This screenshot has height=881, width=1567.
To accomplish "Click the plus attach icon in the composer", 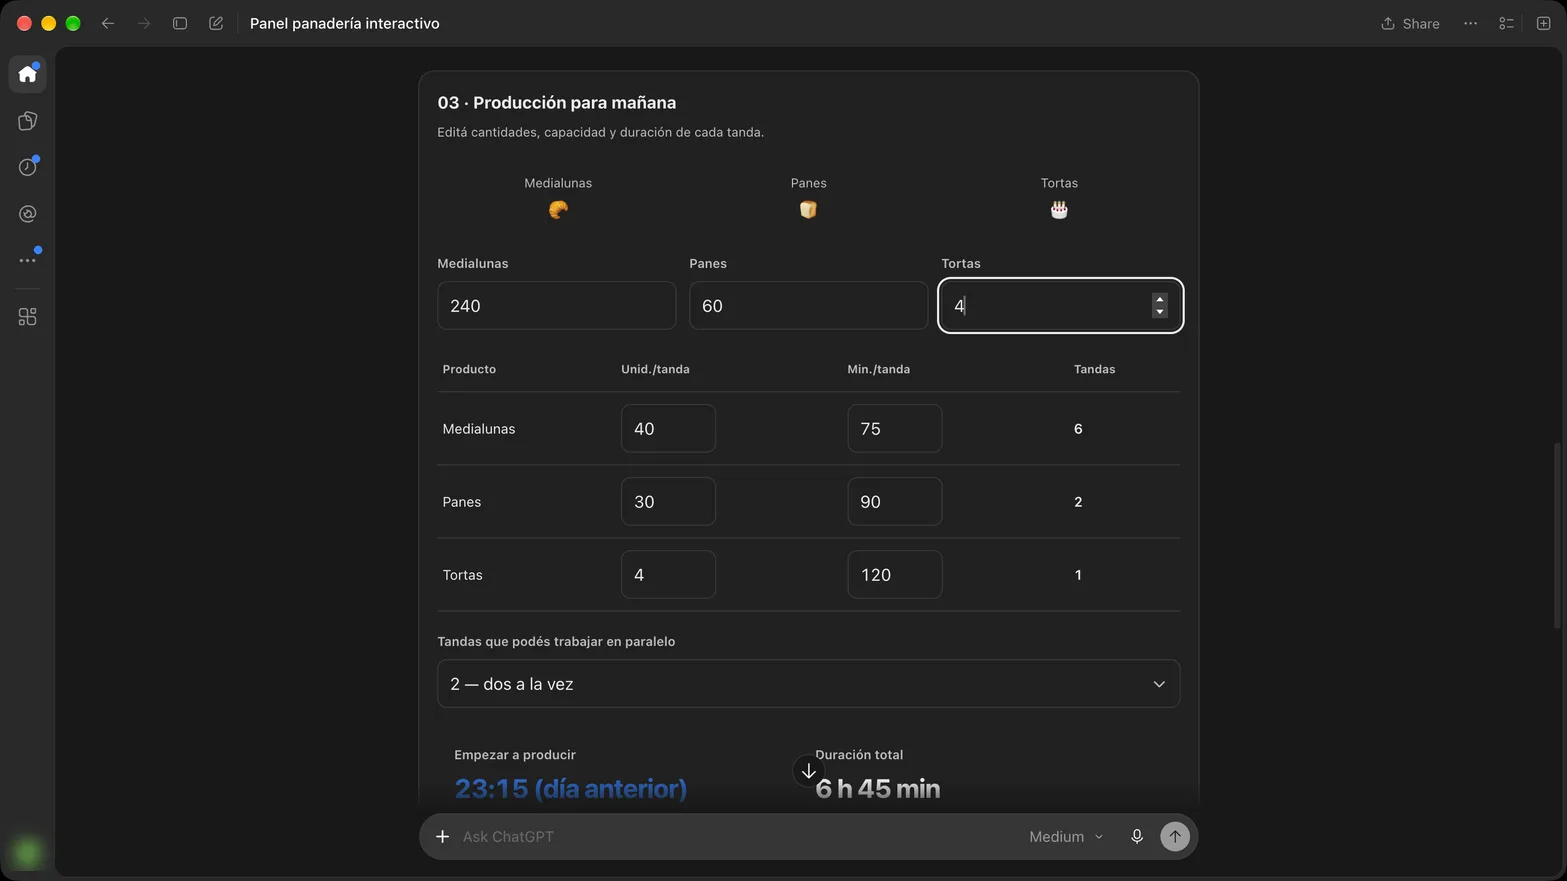I will pos(442,836).
